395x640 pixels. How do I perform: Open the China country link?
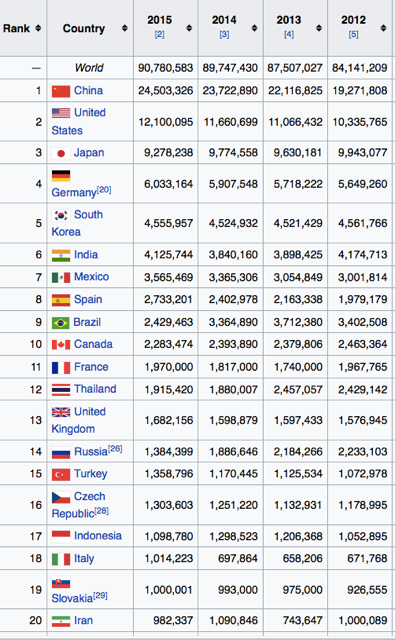tap(88, 91)
